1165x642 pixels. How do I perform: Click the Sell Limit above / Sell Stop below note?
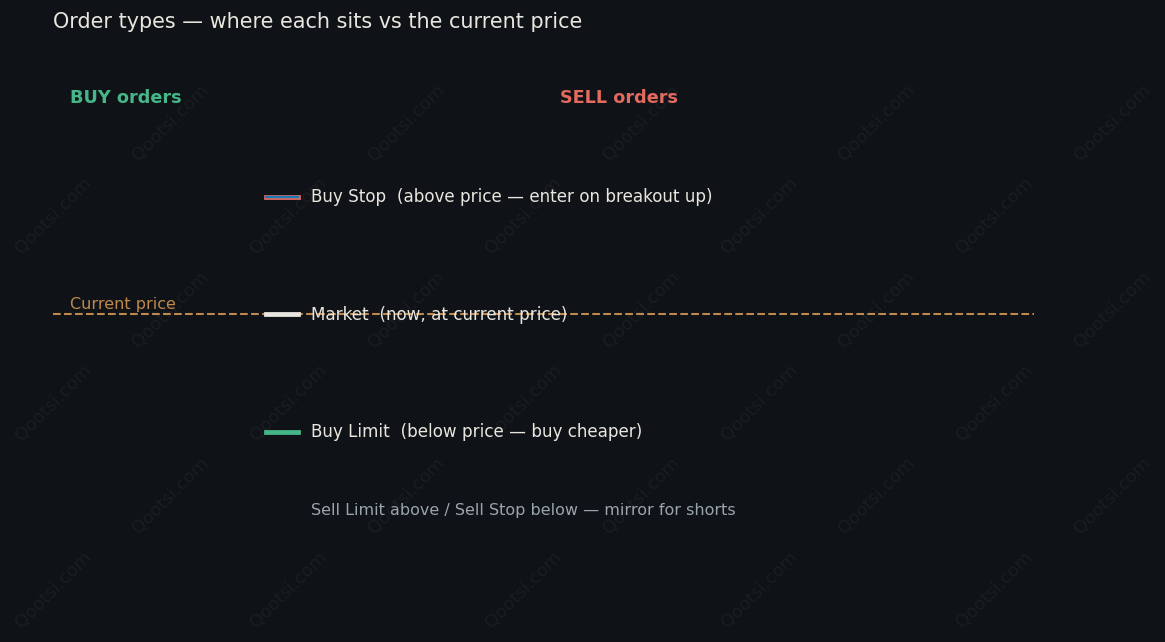(523, 510)
